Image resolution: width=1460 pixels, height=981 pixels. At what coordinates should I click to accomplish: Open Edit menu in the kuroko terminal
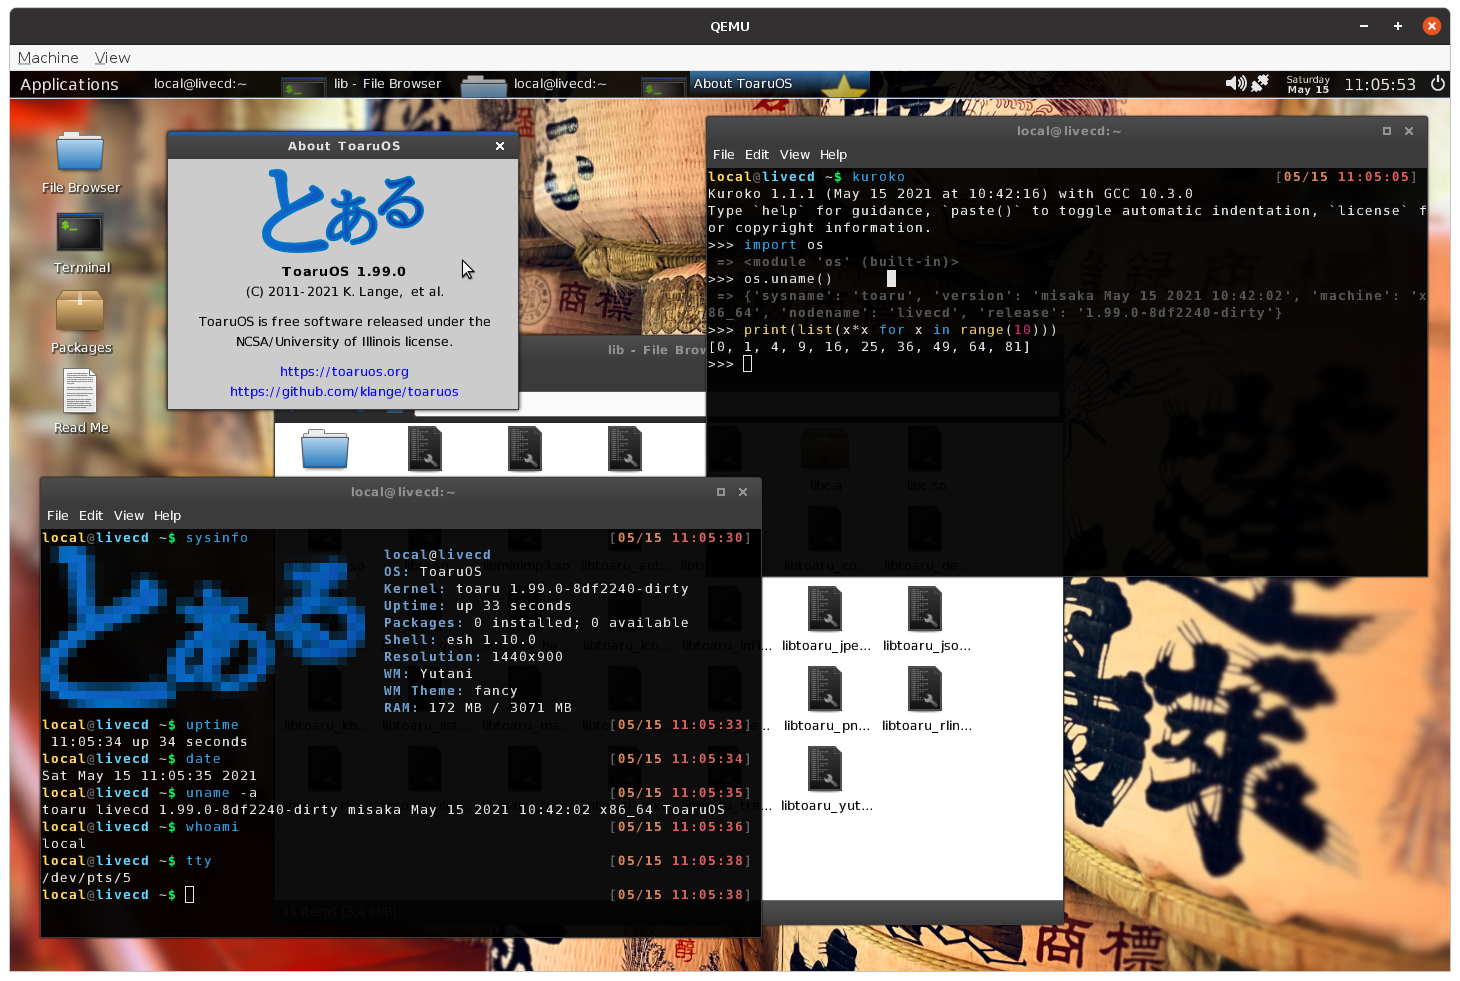point(757,155)
